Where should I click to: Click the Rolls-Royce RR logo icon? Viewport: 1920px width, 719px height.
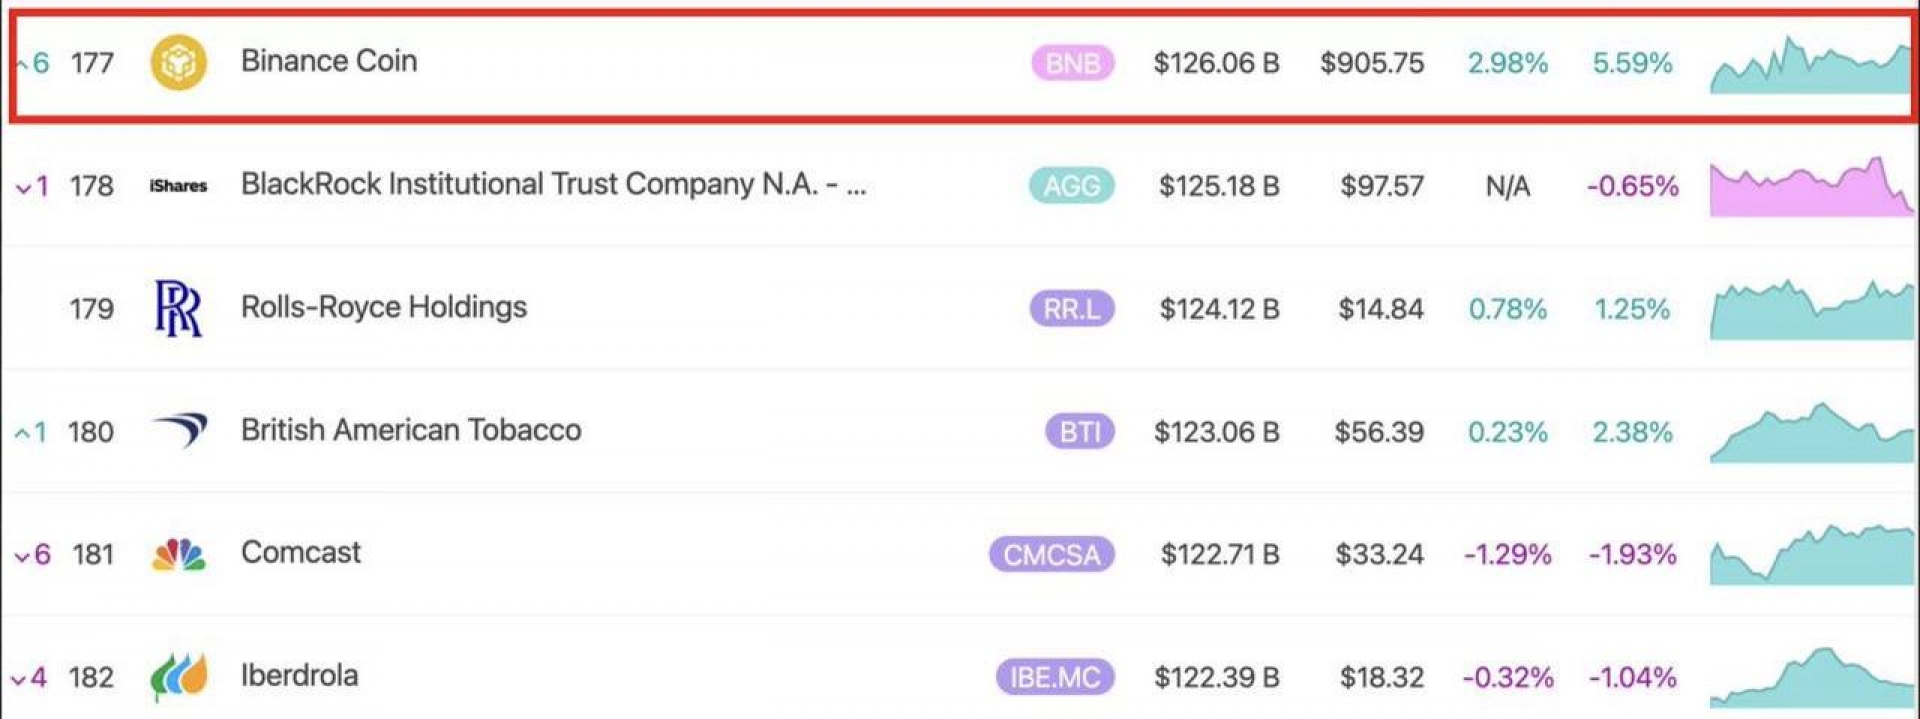tap(178, 308)
